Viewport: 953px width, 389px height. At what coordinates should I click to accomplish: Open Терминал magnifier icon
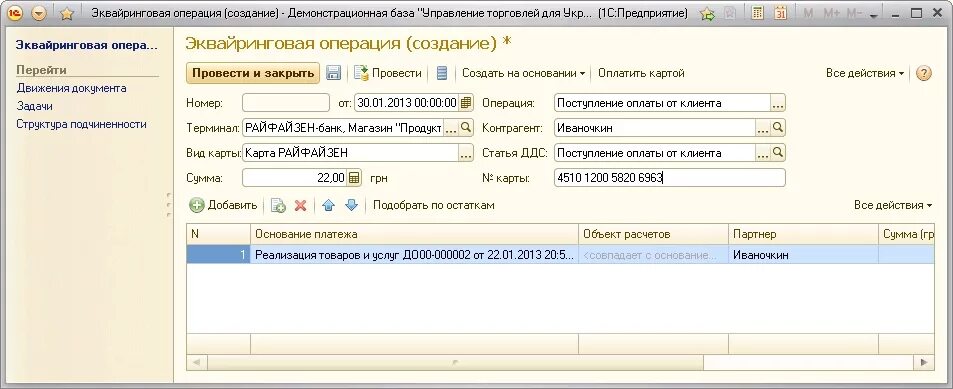466,128
